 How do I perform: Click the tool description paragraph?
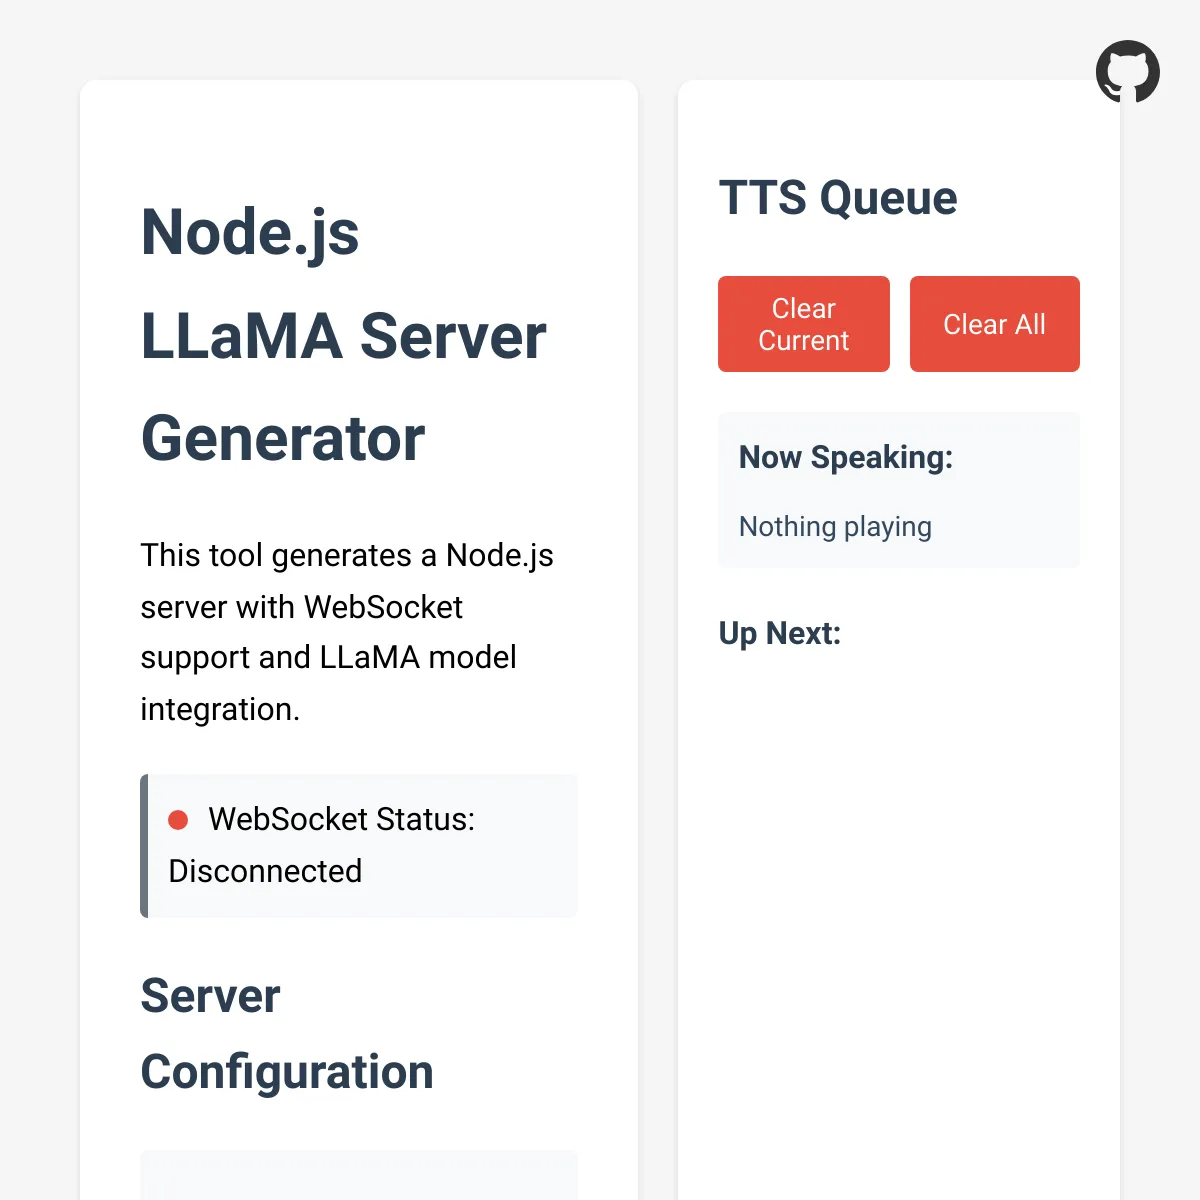point(347,632)
